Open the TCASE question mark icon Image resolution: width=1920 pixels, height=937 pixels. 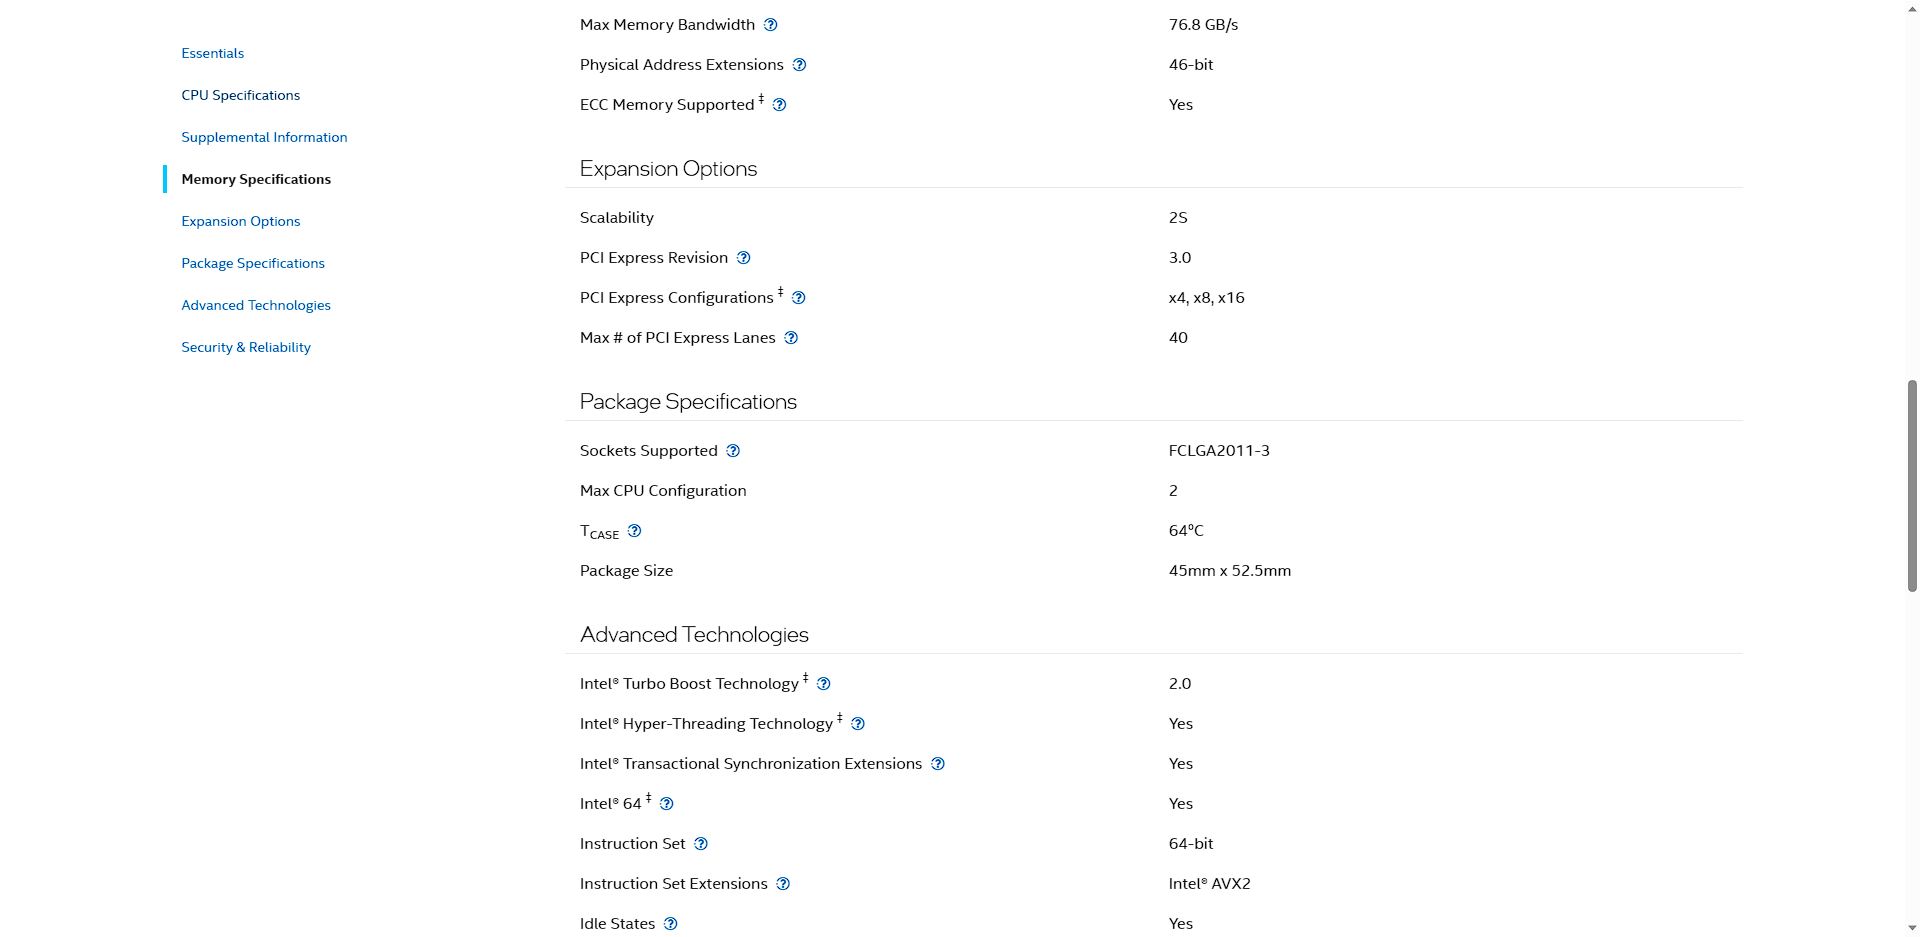click(634, 531)
